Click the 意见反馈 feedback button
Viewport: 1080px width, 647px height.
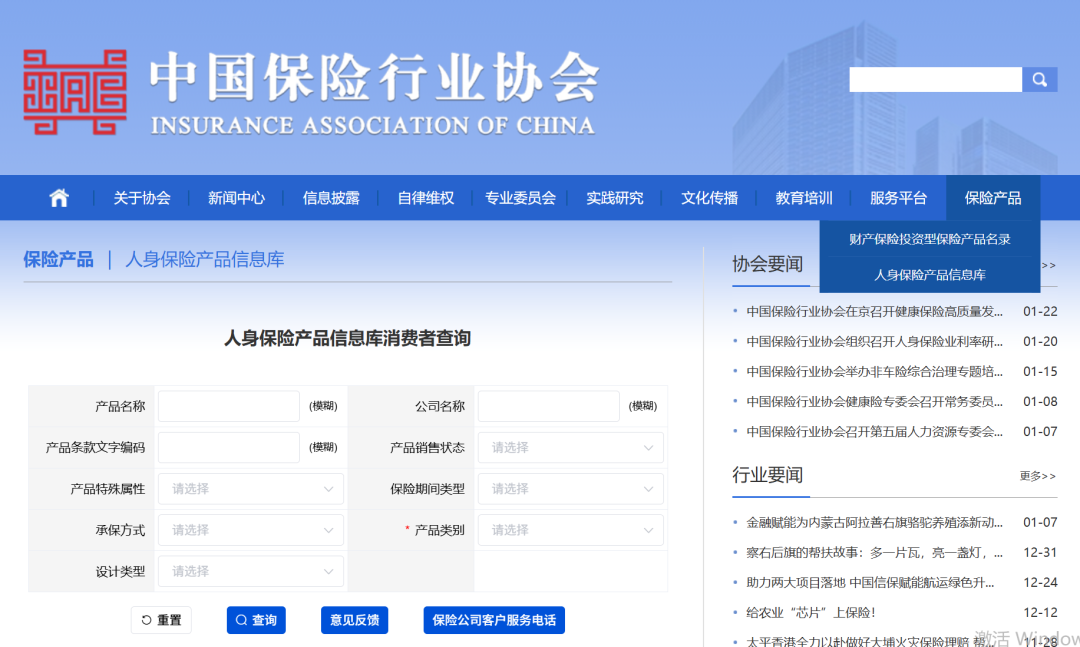coord(355,620)
